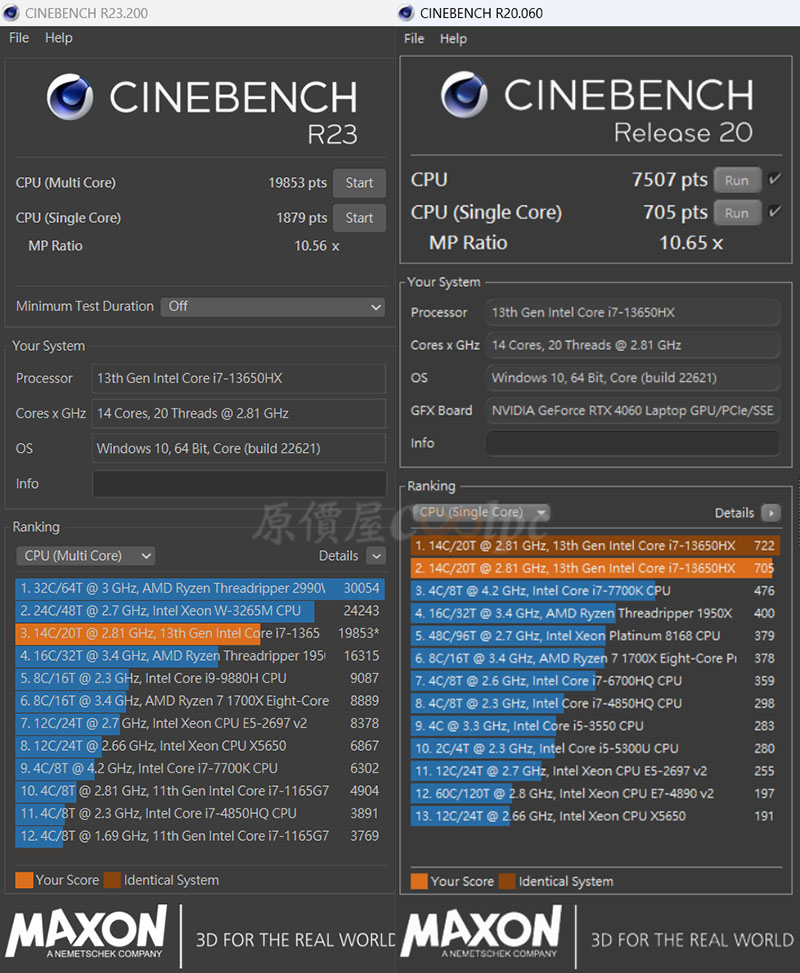Select the i7-1165G7 row scoring 3769

coord(200,836)
